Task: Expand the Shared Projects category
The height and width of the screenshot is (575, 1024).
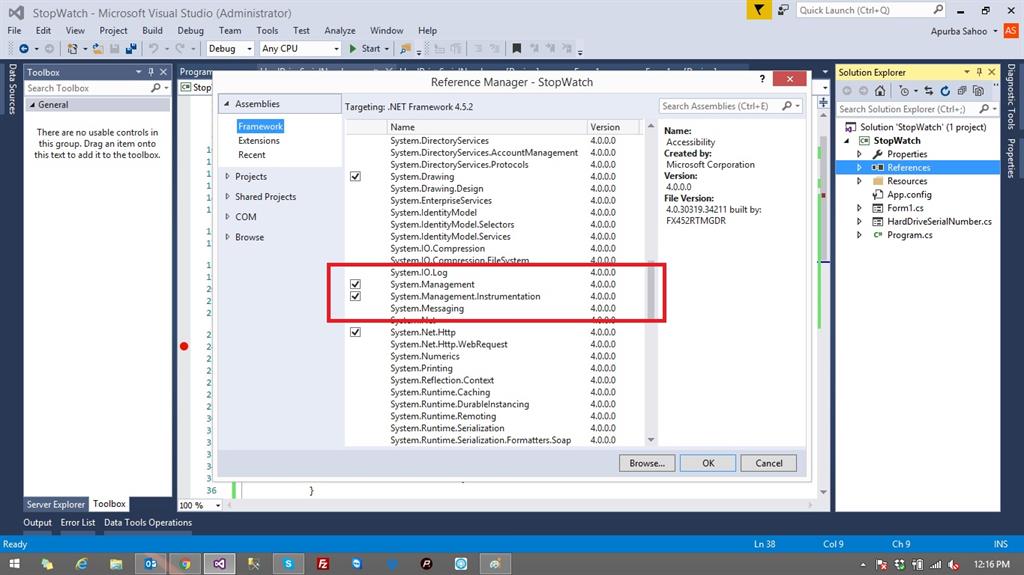Action: click(x=227, y=197)
